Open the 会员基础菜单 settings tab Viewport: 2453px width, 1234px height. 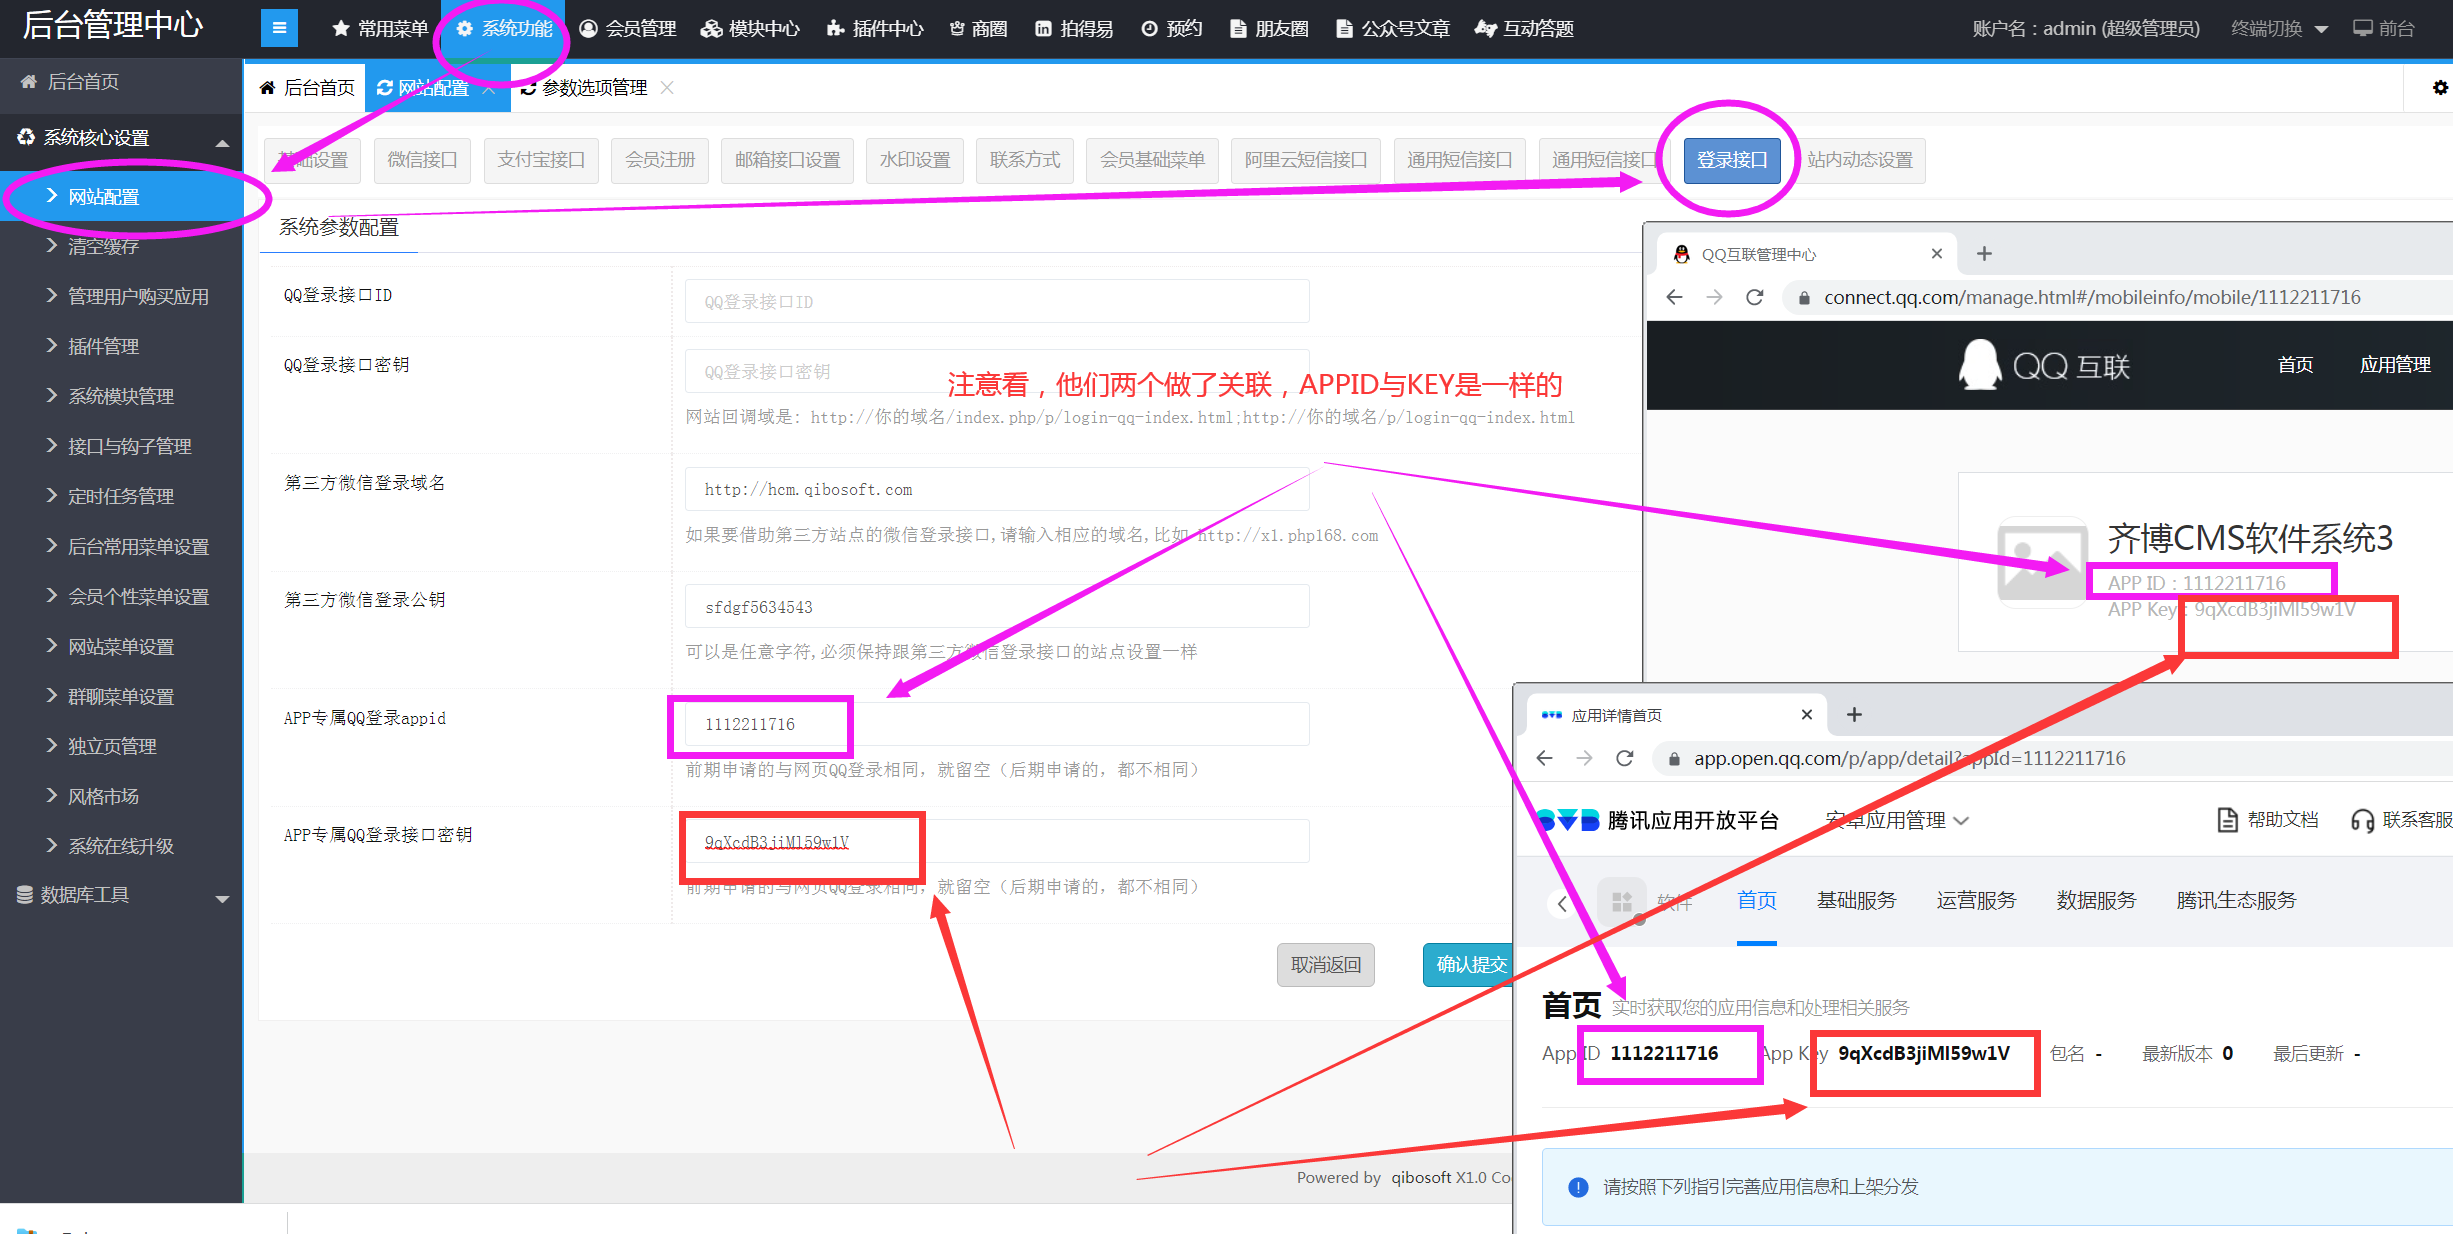1152,160
